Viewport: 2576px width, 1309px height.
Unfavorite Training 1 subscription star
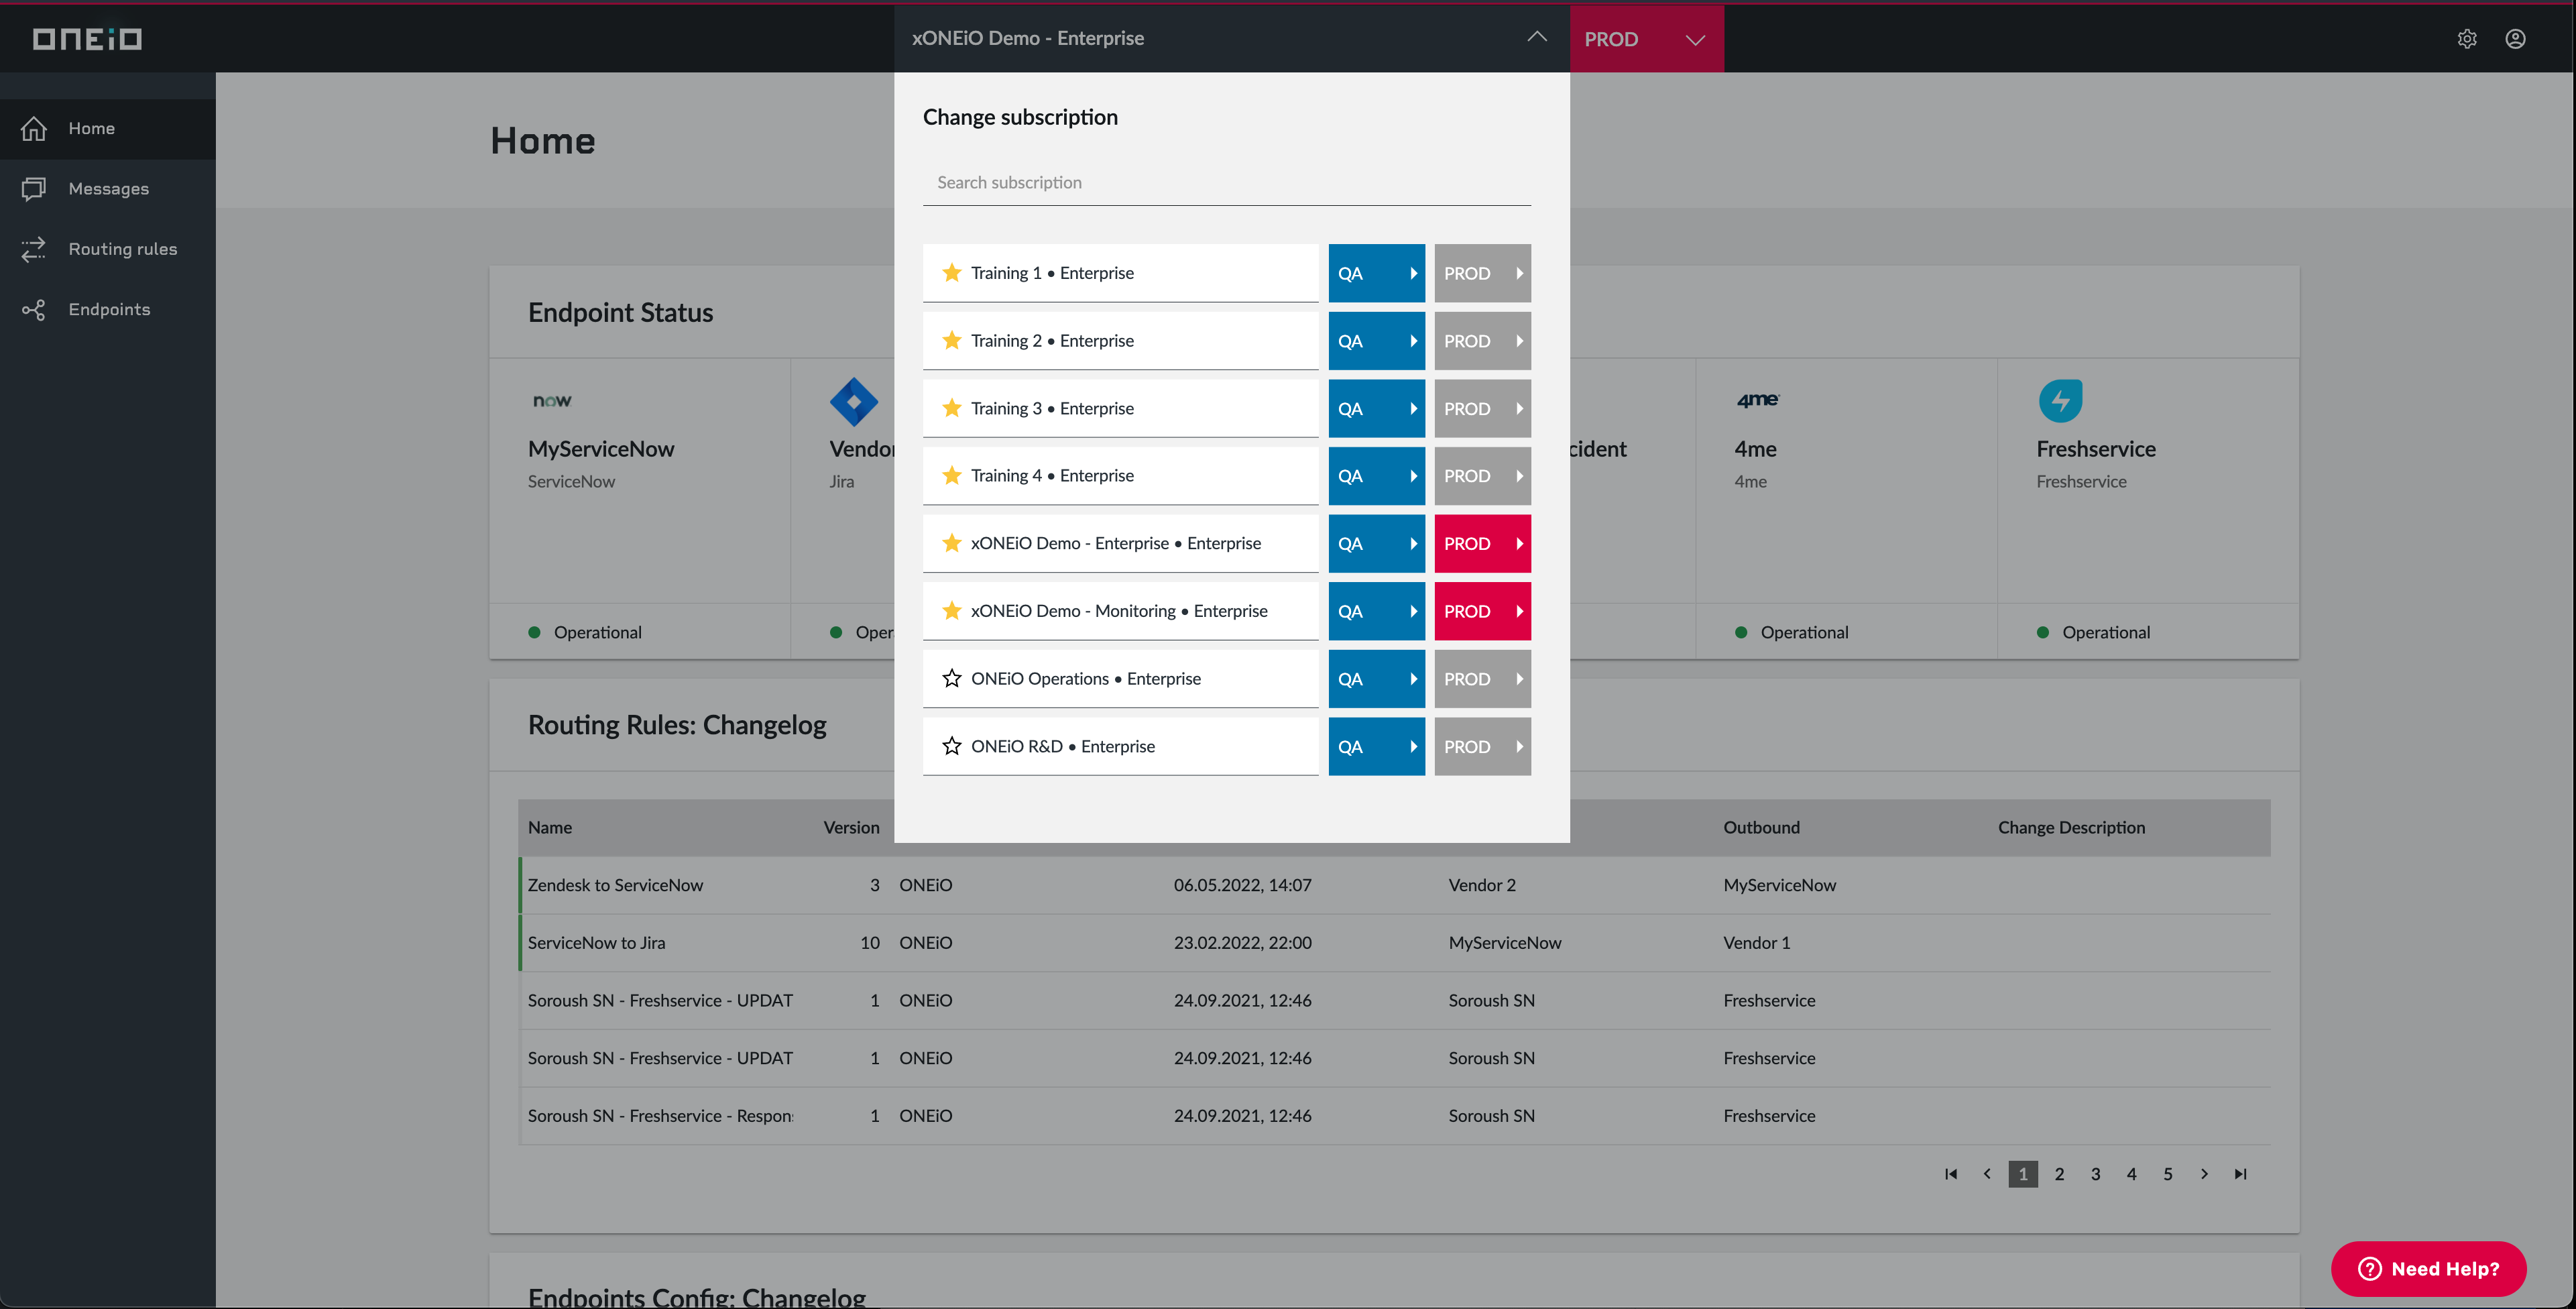951,272
